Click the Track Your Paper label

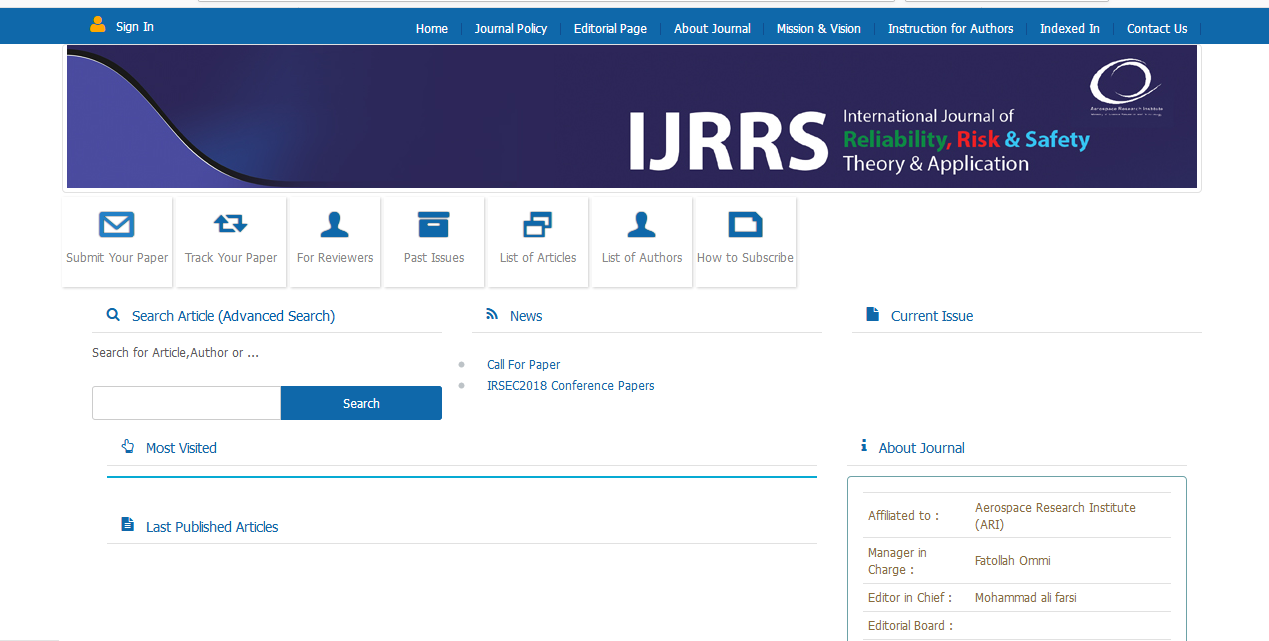tap(231, 258)
